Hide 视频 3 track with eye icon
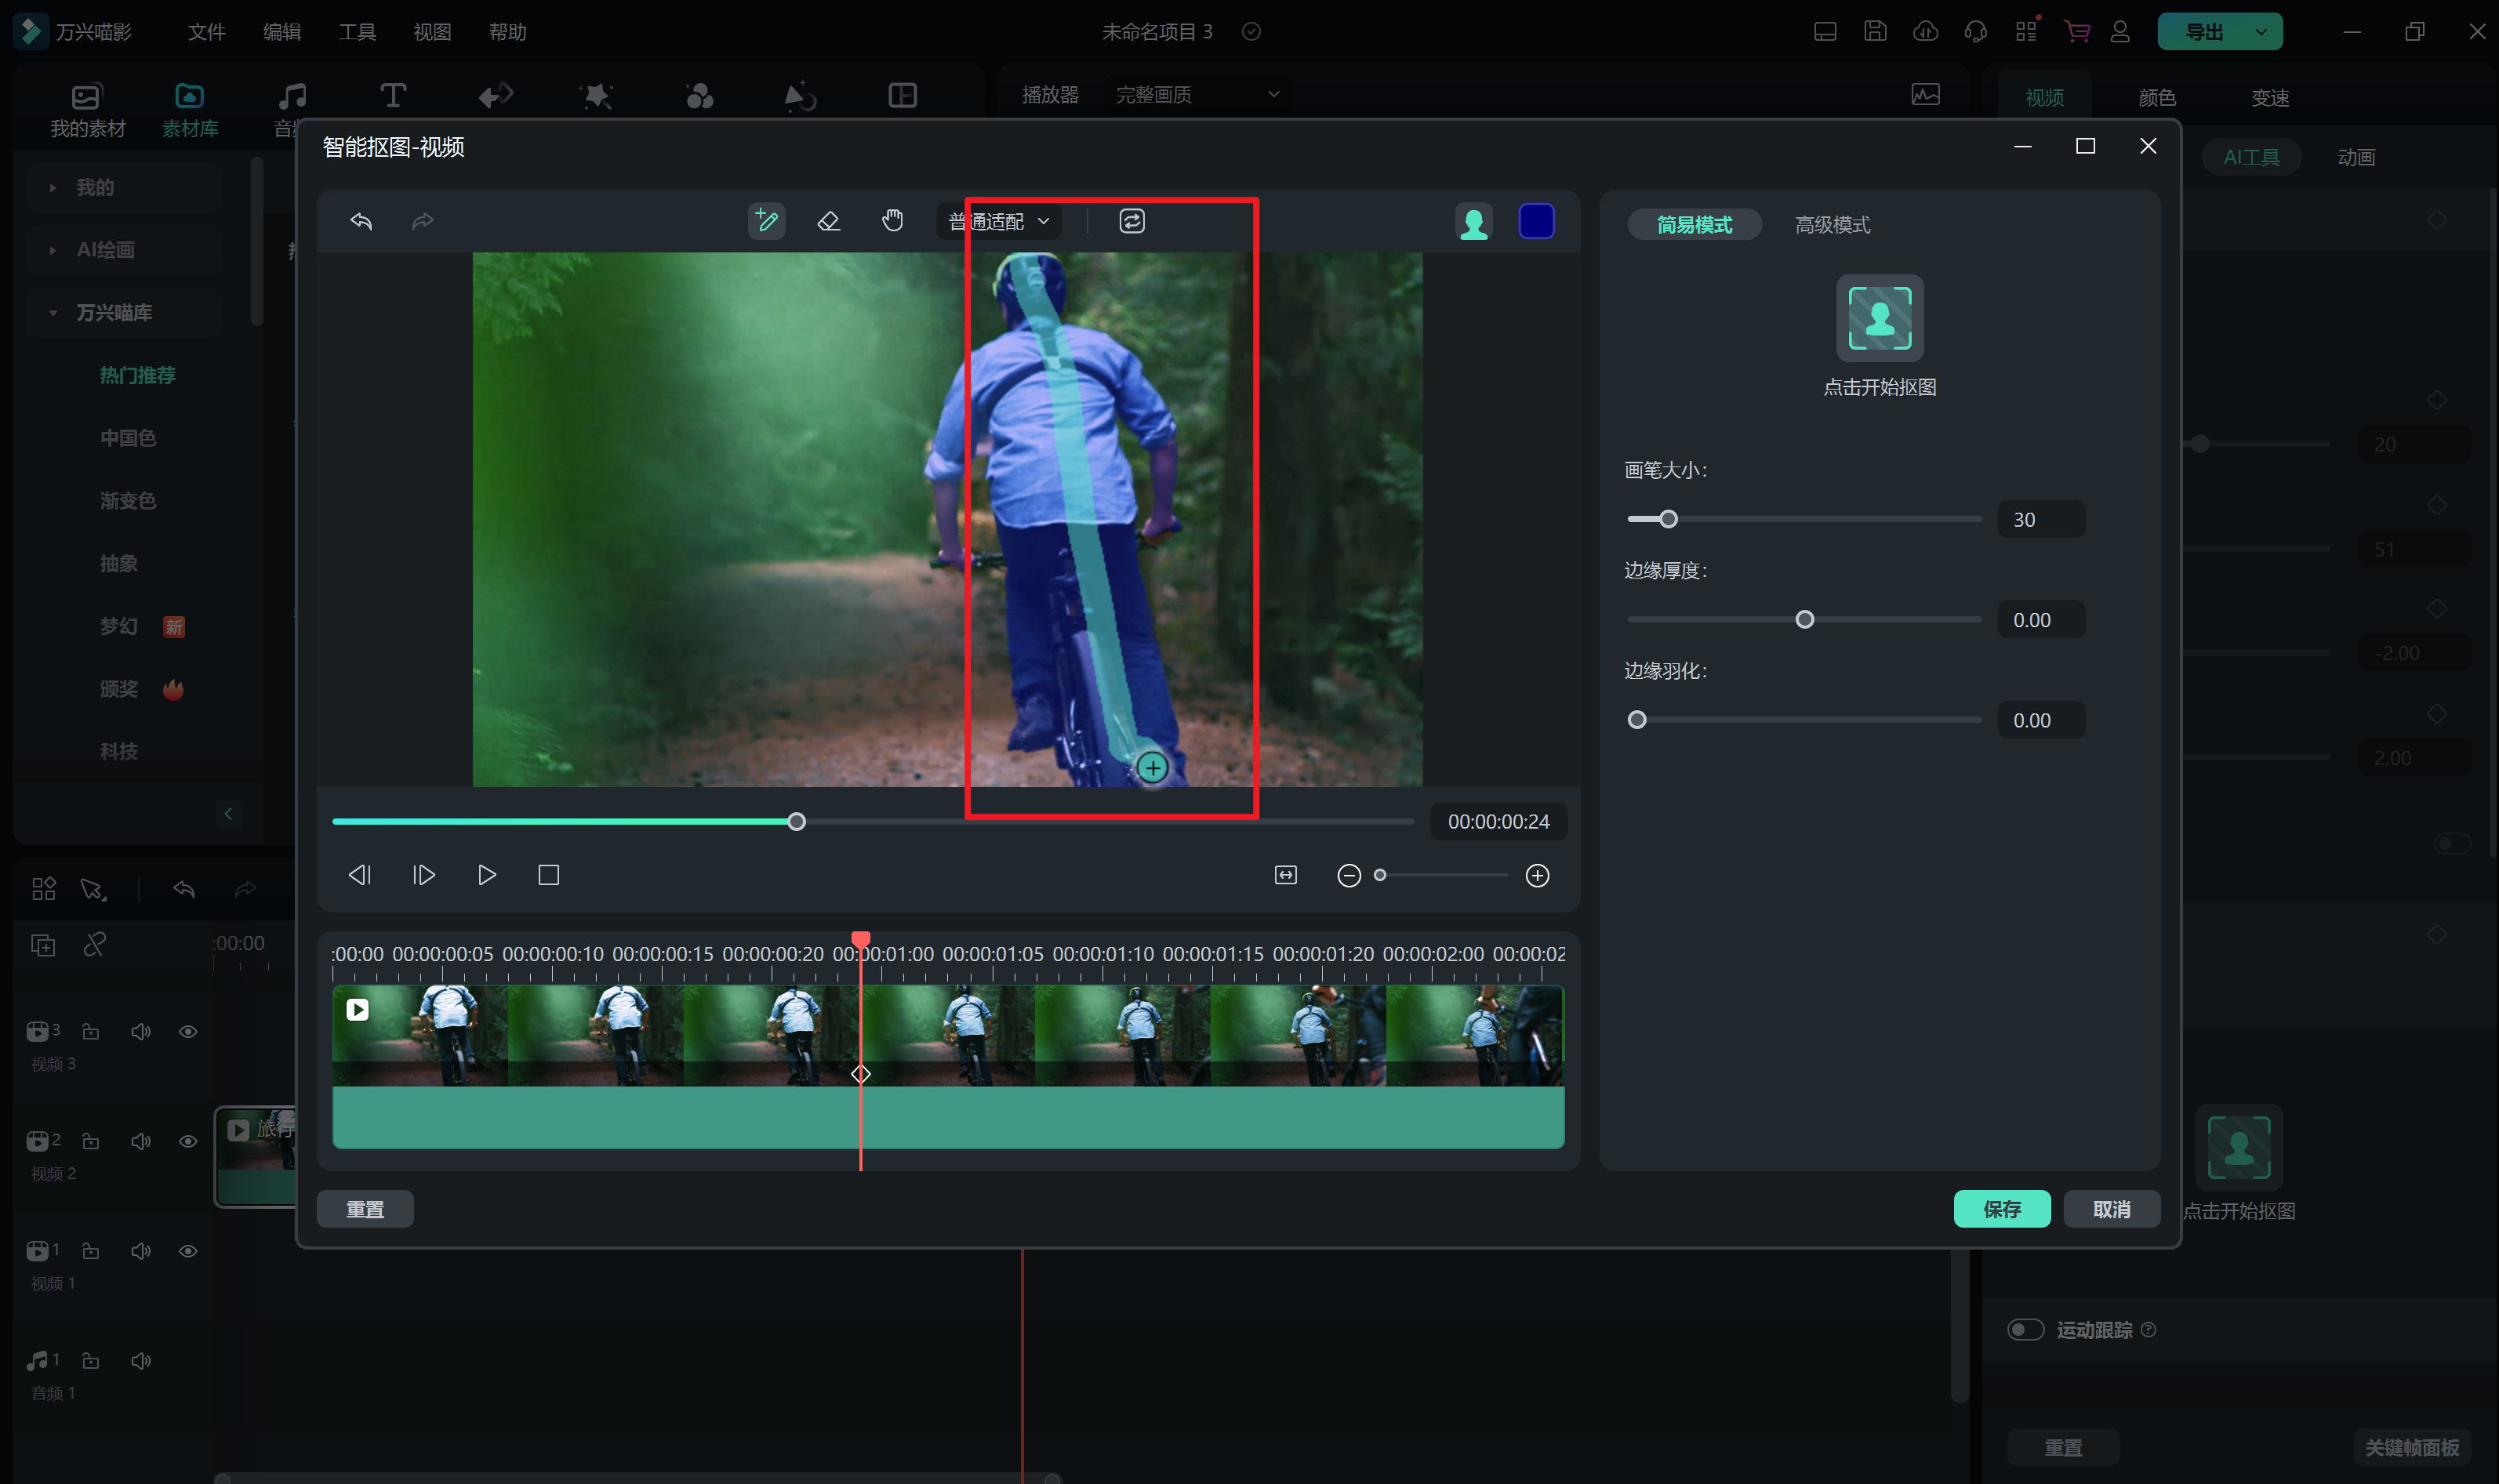Viewport: 2499px width, 1484px height. click(x=188, y=1031)
